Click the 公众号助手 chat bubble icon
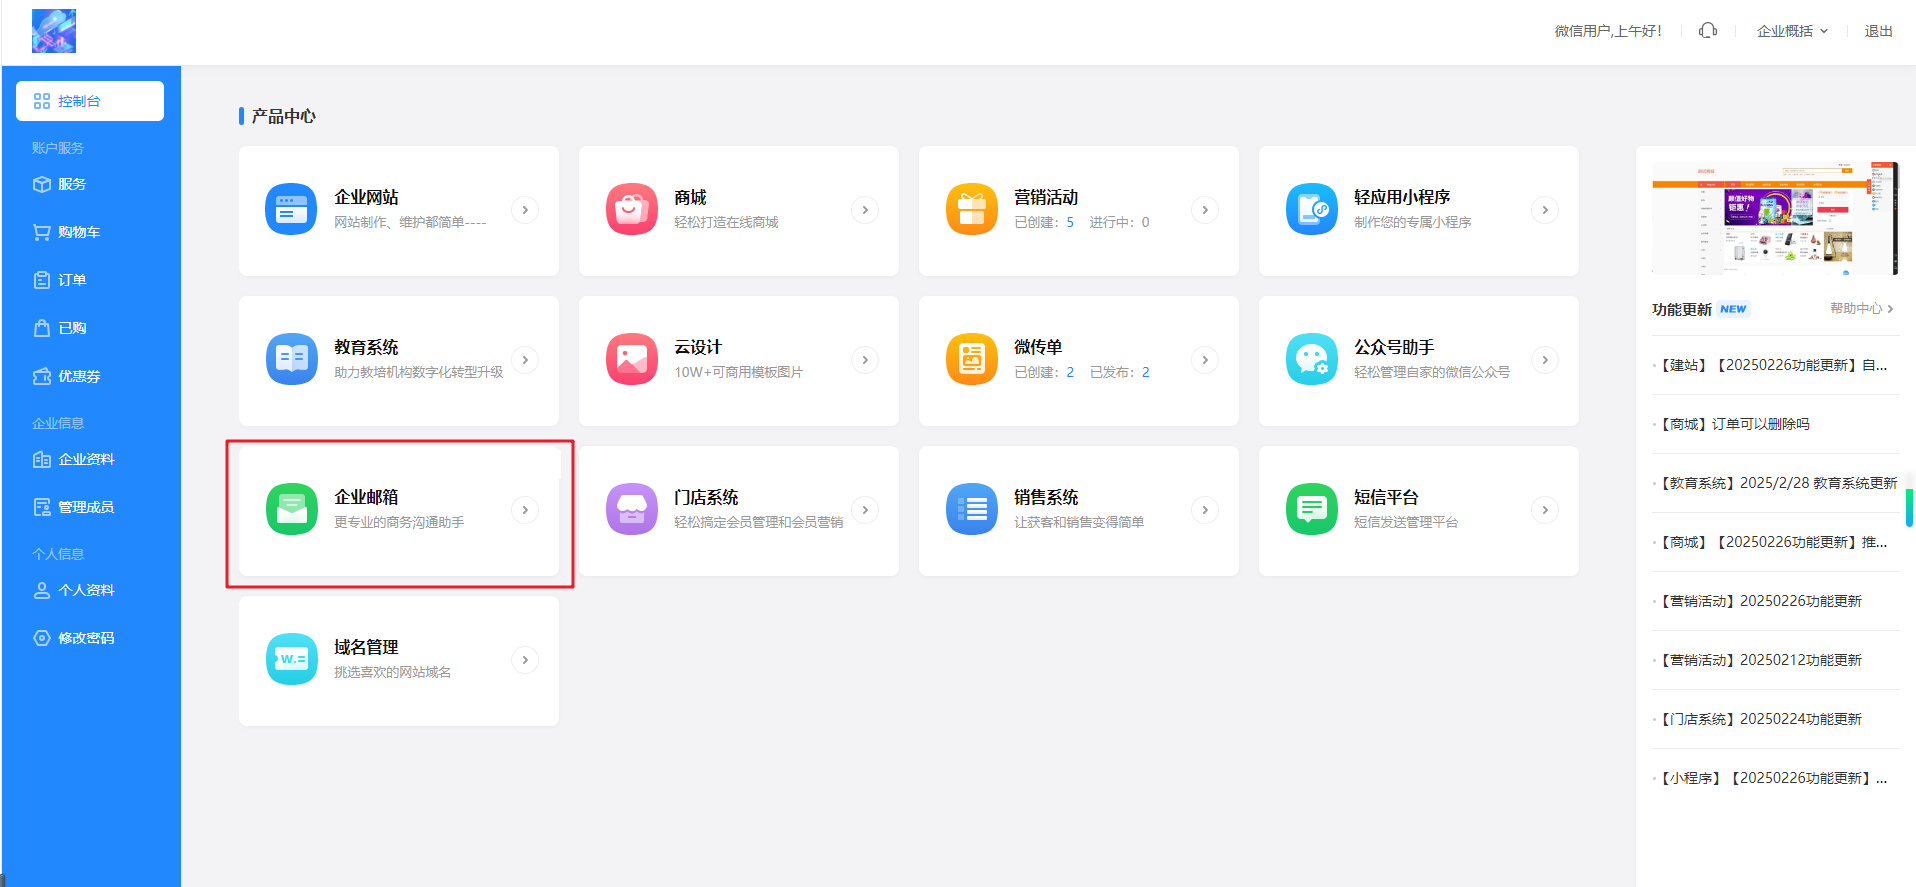Image resolution: width=1916 pixels, height=887 pixels. (1311, 359)
